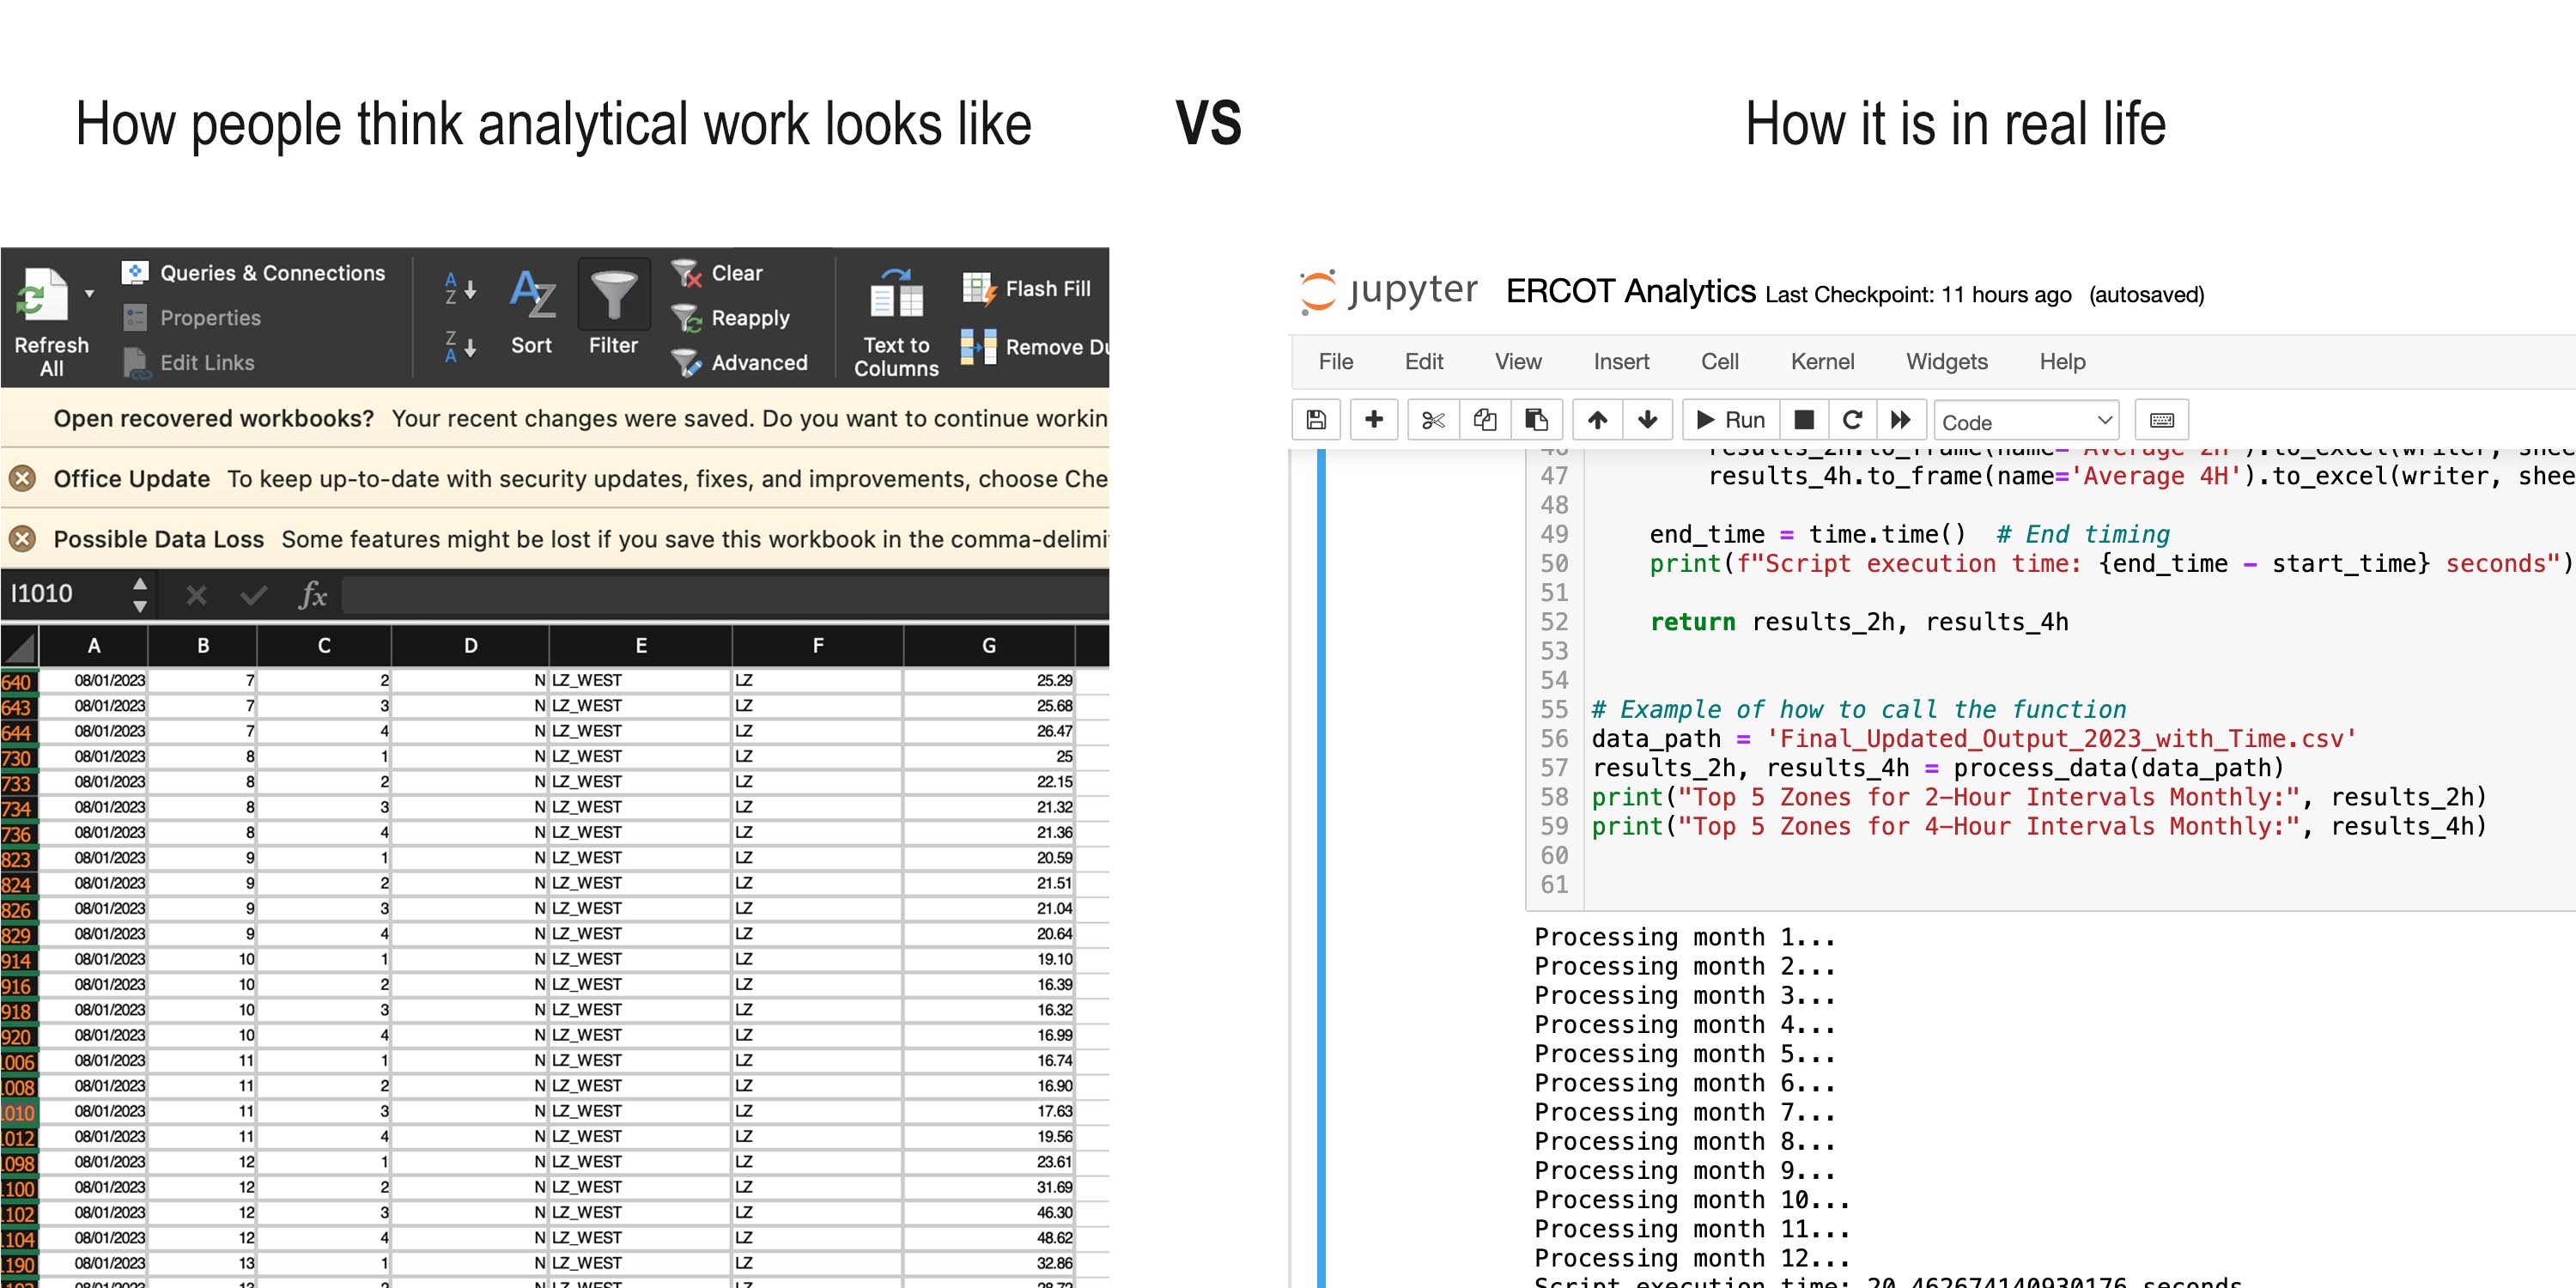Move the selected cell down

click(1648, 420)
